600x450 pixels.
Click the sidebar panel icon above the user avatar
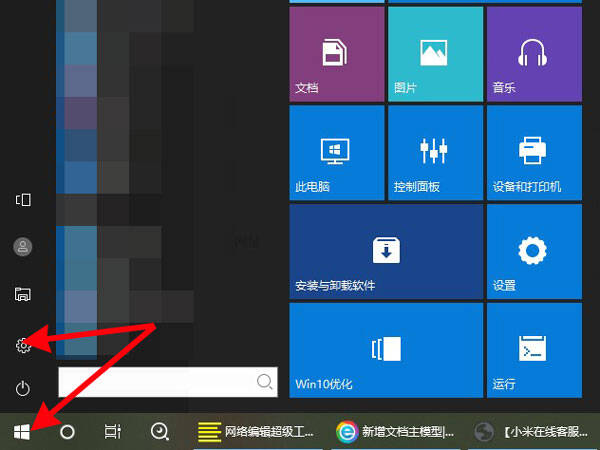click(x=23, y=200)
